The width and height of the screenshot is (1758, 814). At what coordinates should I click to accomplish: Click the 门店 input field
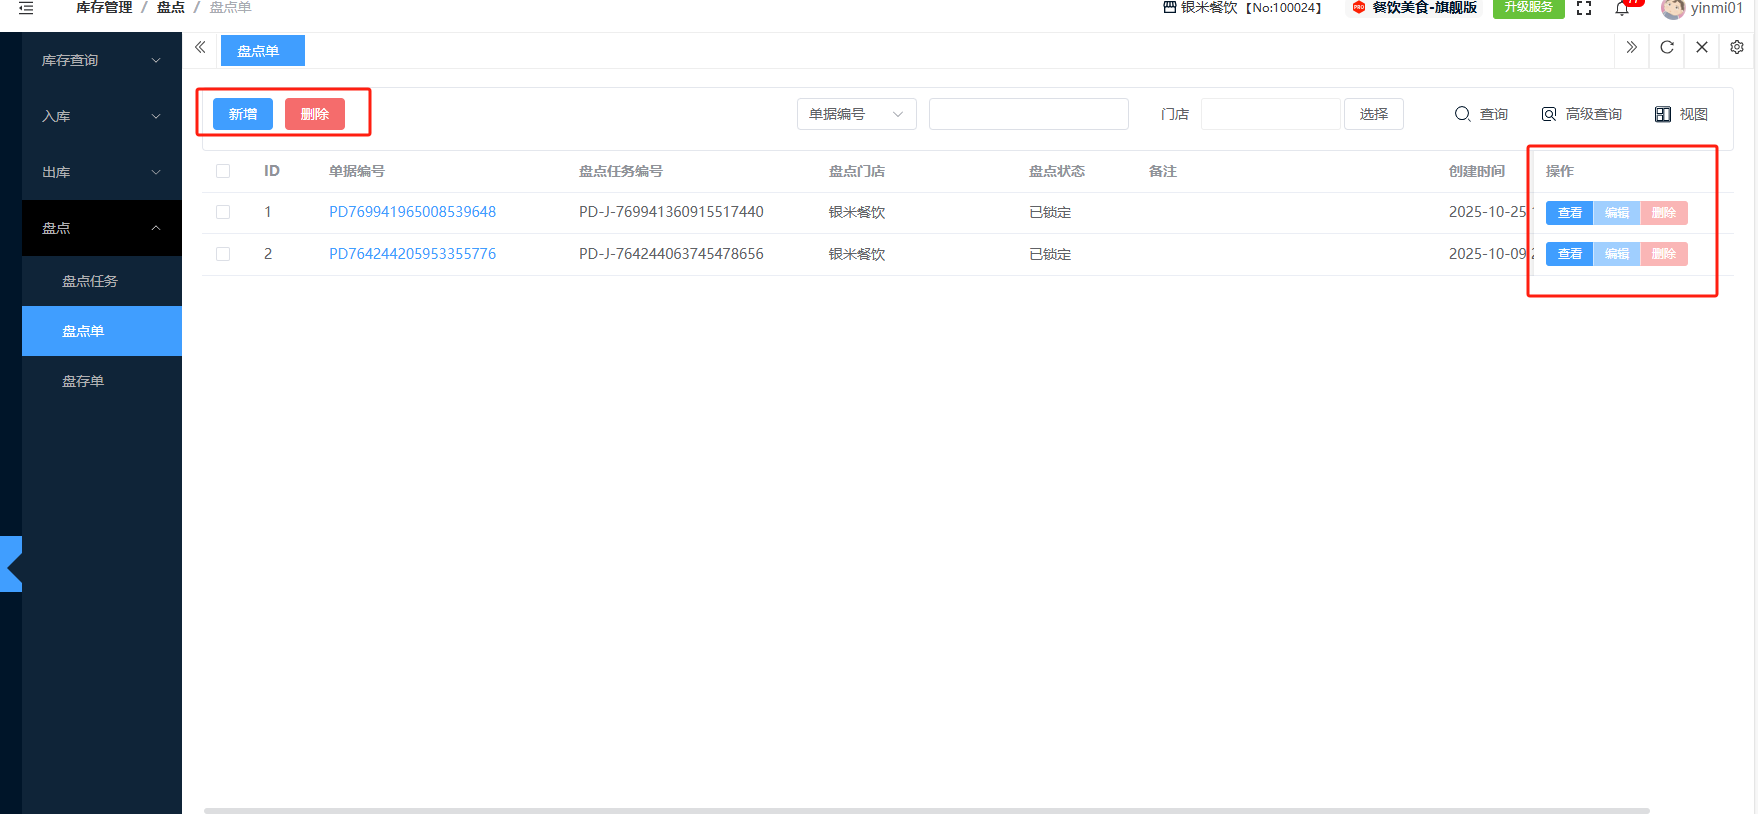1270,114
